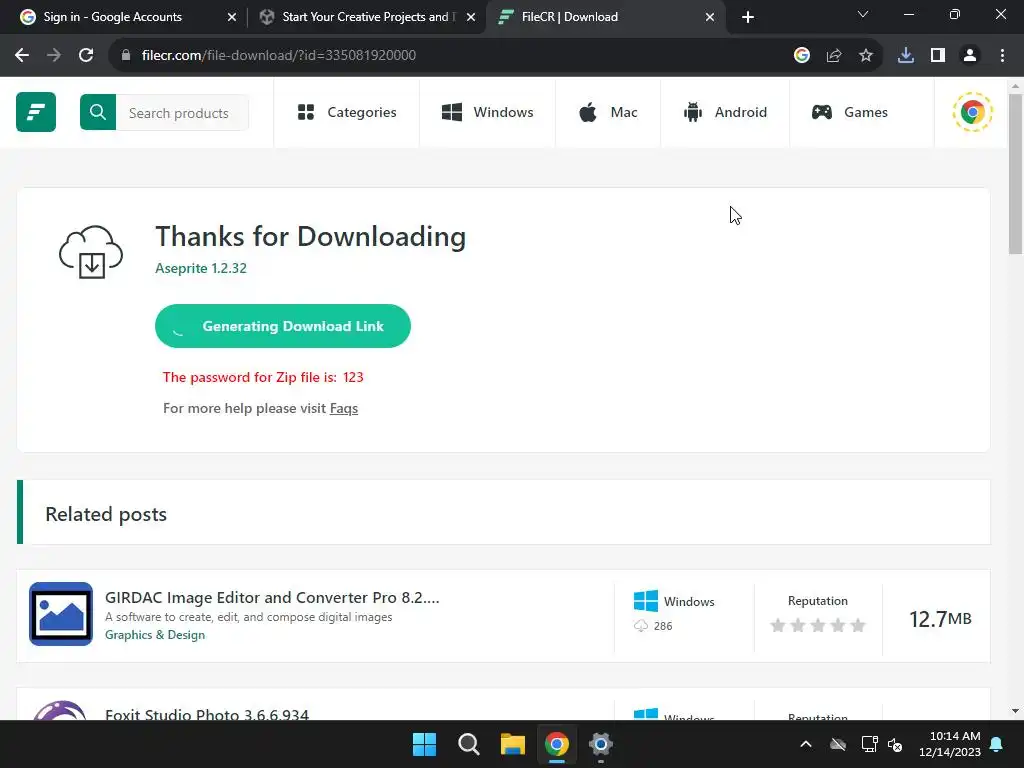Open taskbar Search

468,744
